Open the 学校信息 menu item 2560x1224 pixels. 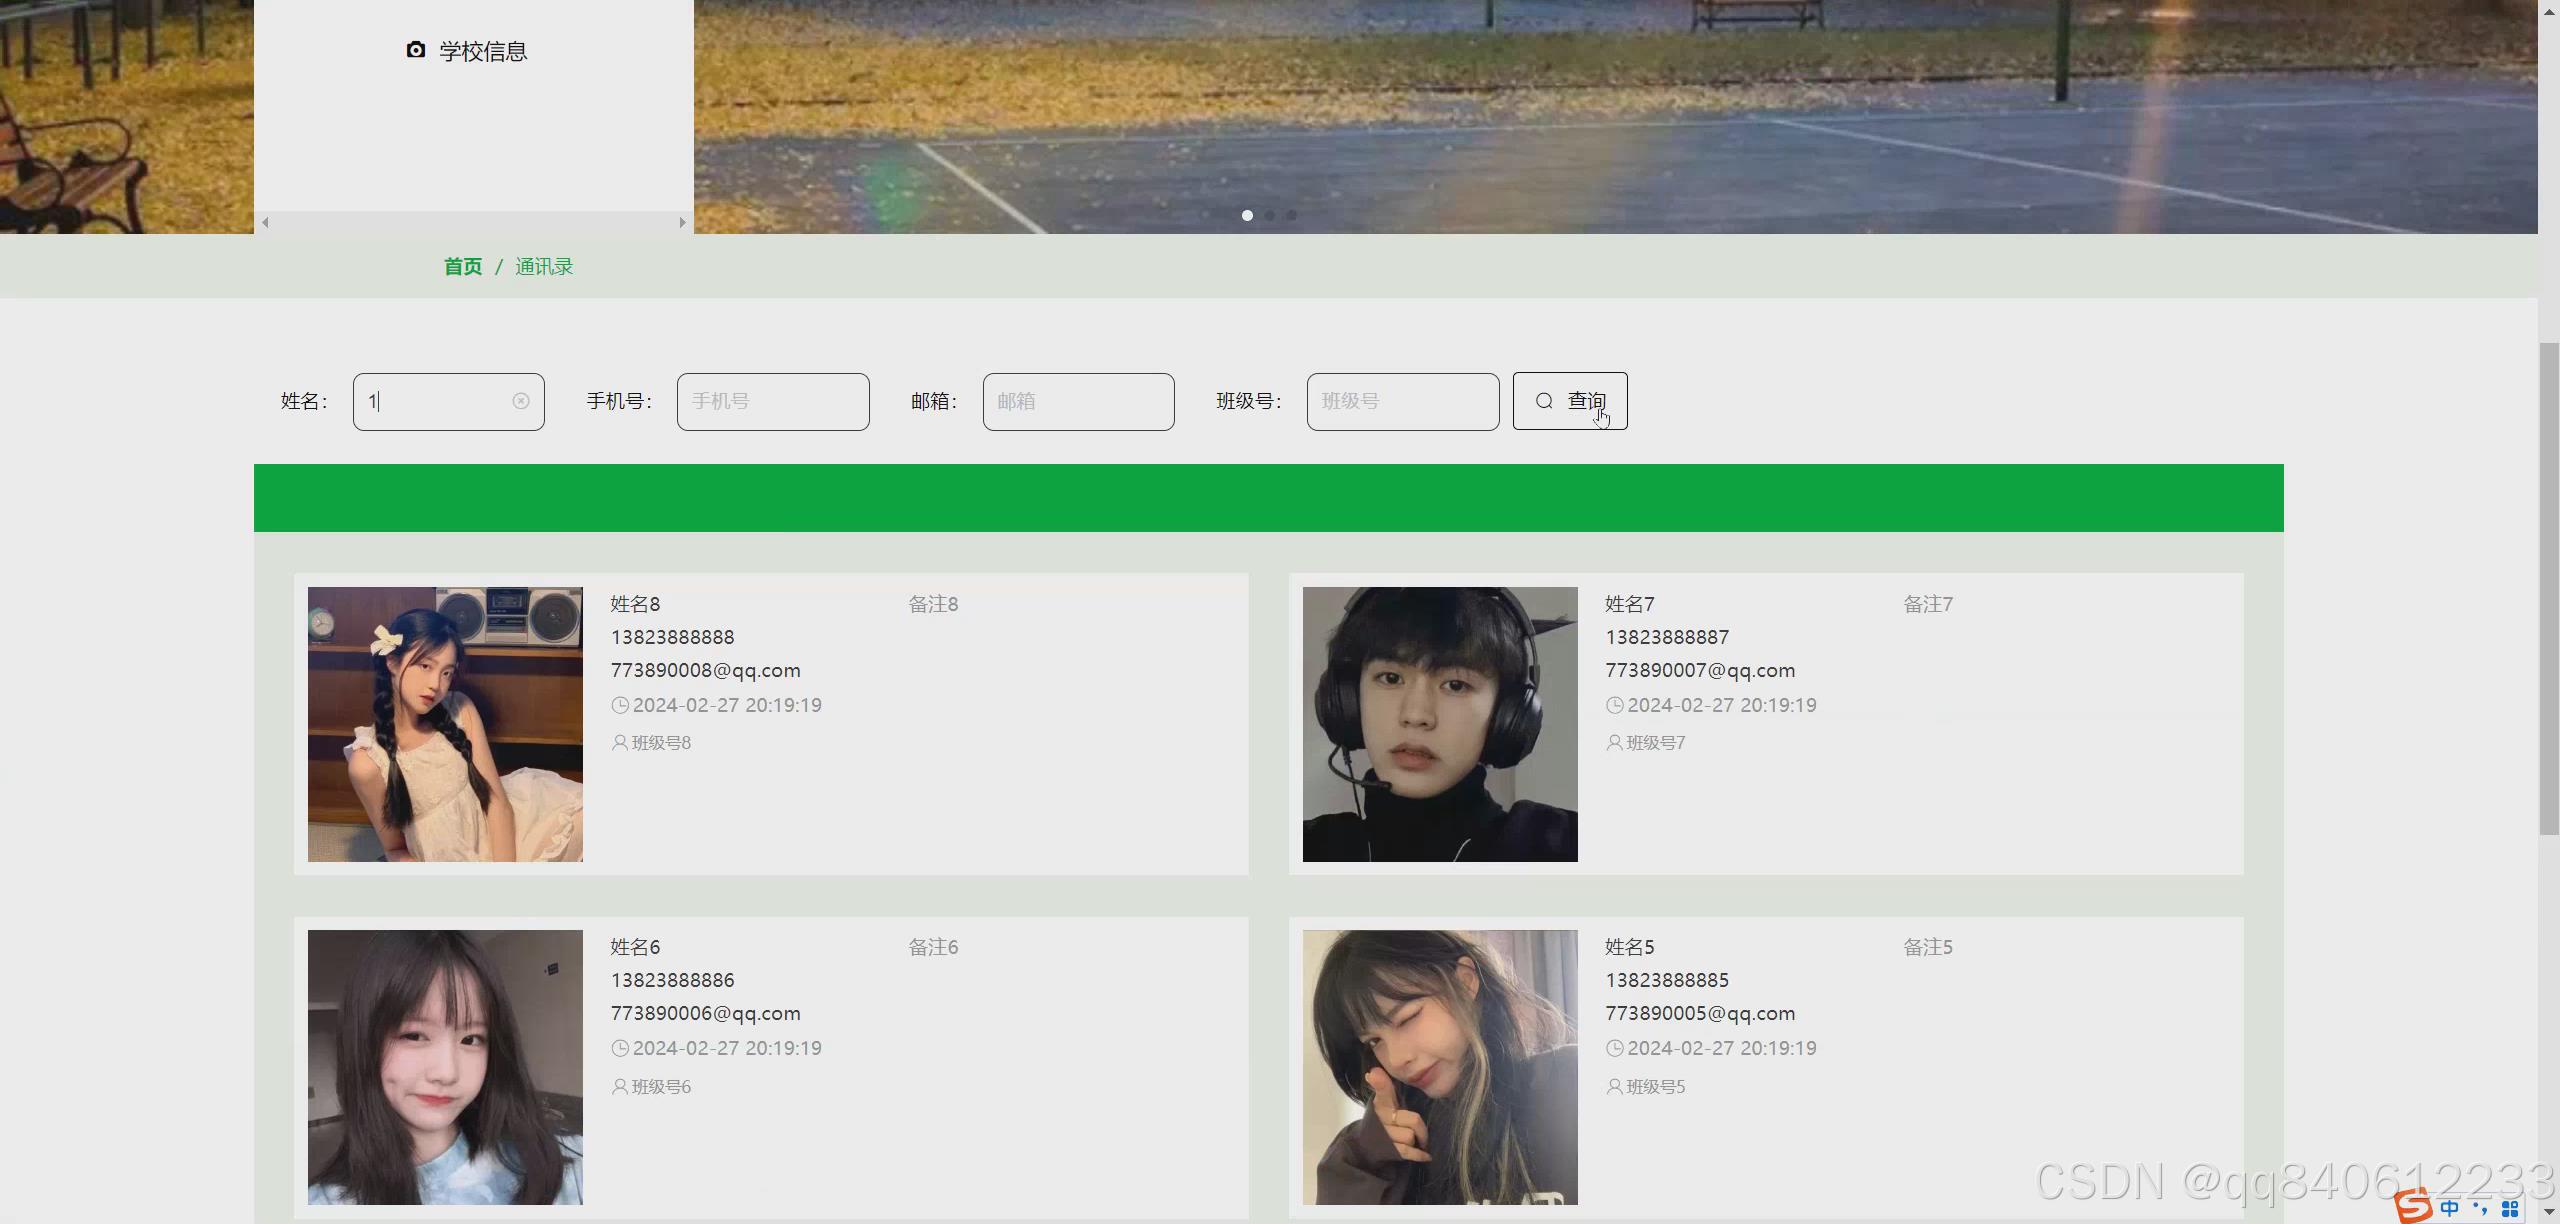(482, 51)
